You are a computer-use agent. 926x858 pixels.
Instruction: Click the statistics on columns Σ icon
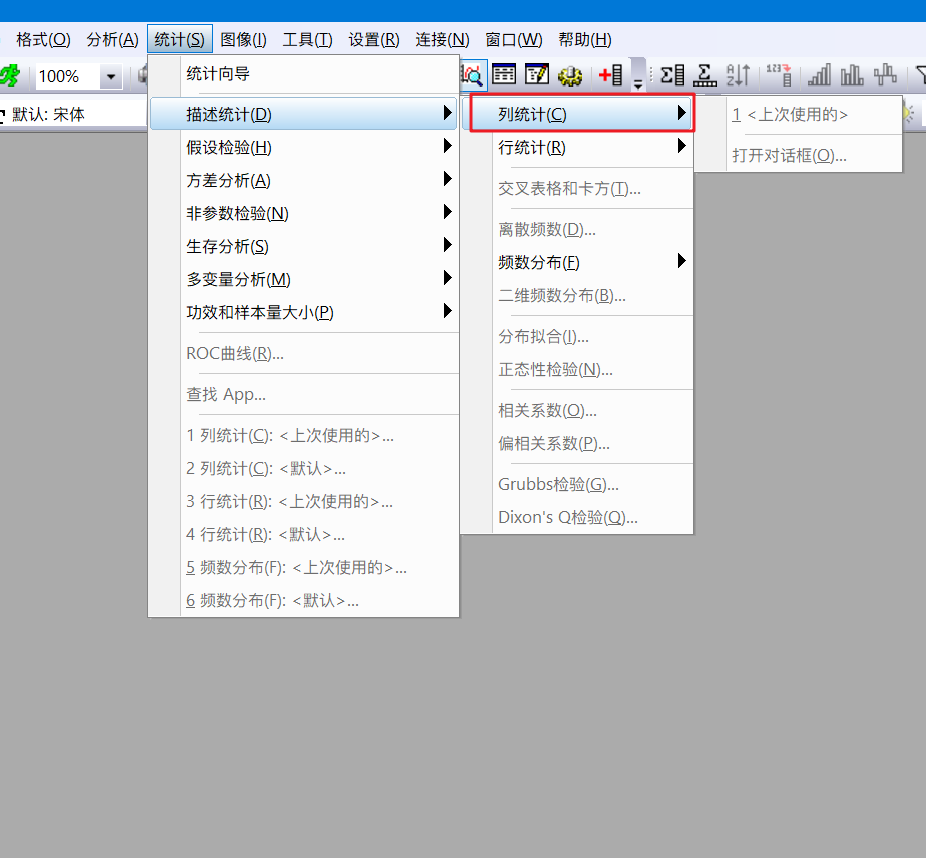(670, 75)
